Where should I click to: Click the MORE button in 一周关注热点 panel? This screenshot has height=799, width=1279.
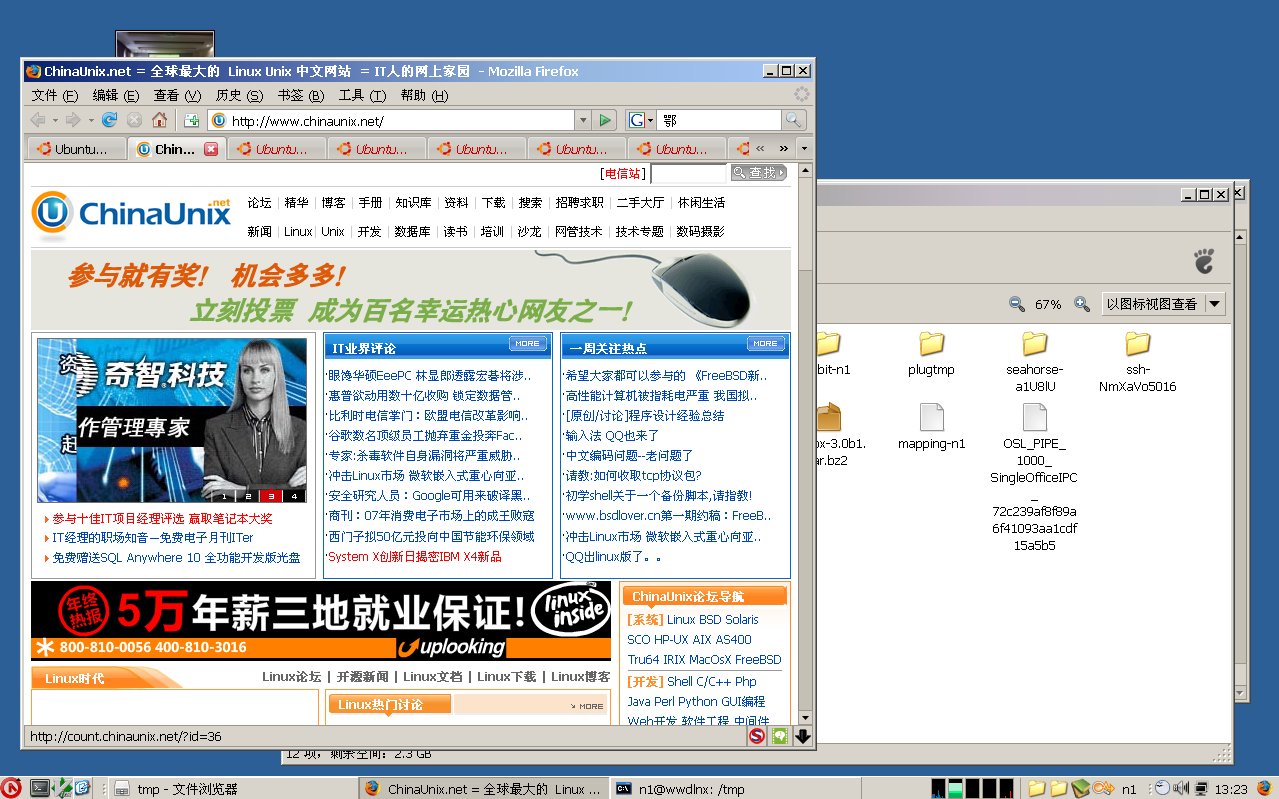pos(766,343)
